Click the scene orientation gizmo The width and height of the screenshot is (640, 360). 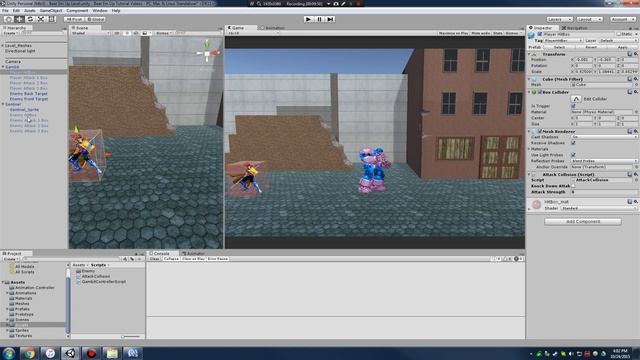[x=207, y=53]
